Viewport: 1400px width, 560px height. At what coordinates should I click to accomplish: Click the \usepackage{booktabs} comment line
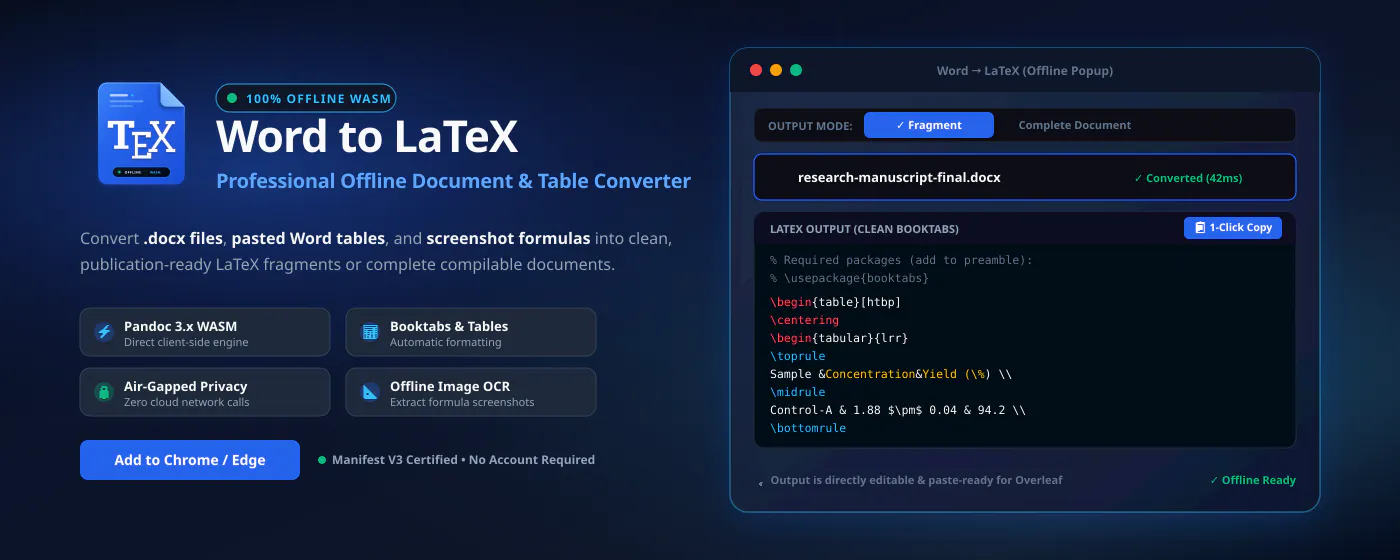click(849, 278)
